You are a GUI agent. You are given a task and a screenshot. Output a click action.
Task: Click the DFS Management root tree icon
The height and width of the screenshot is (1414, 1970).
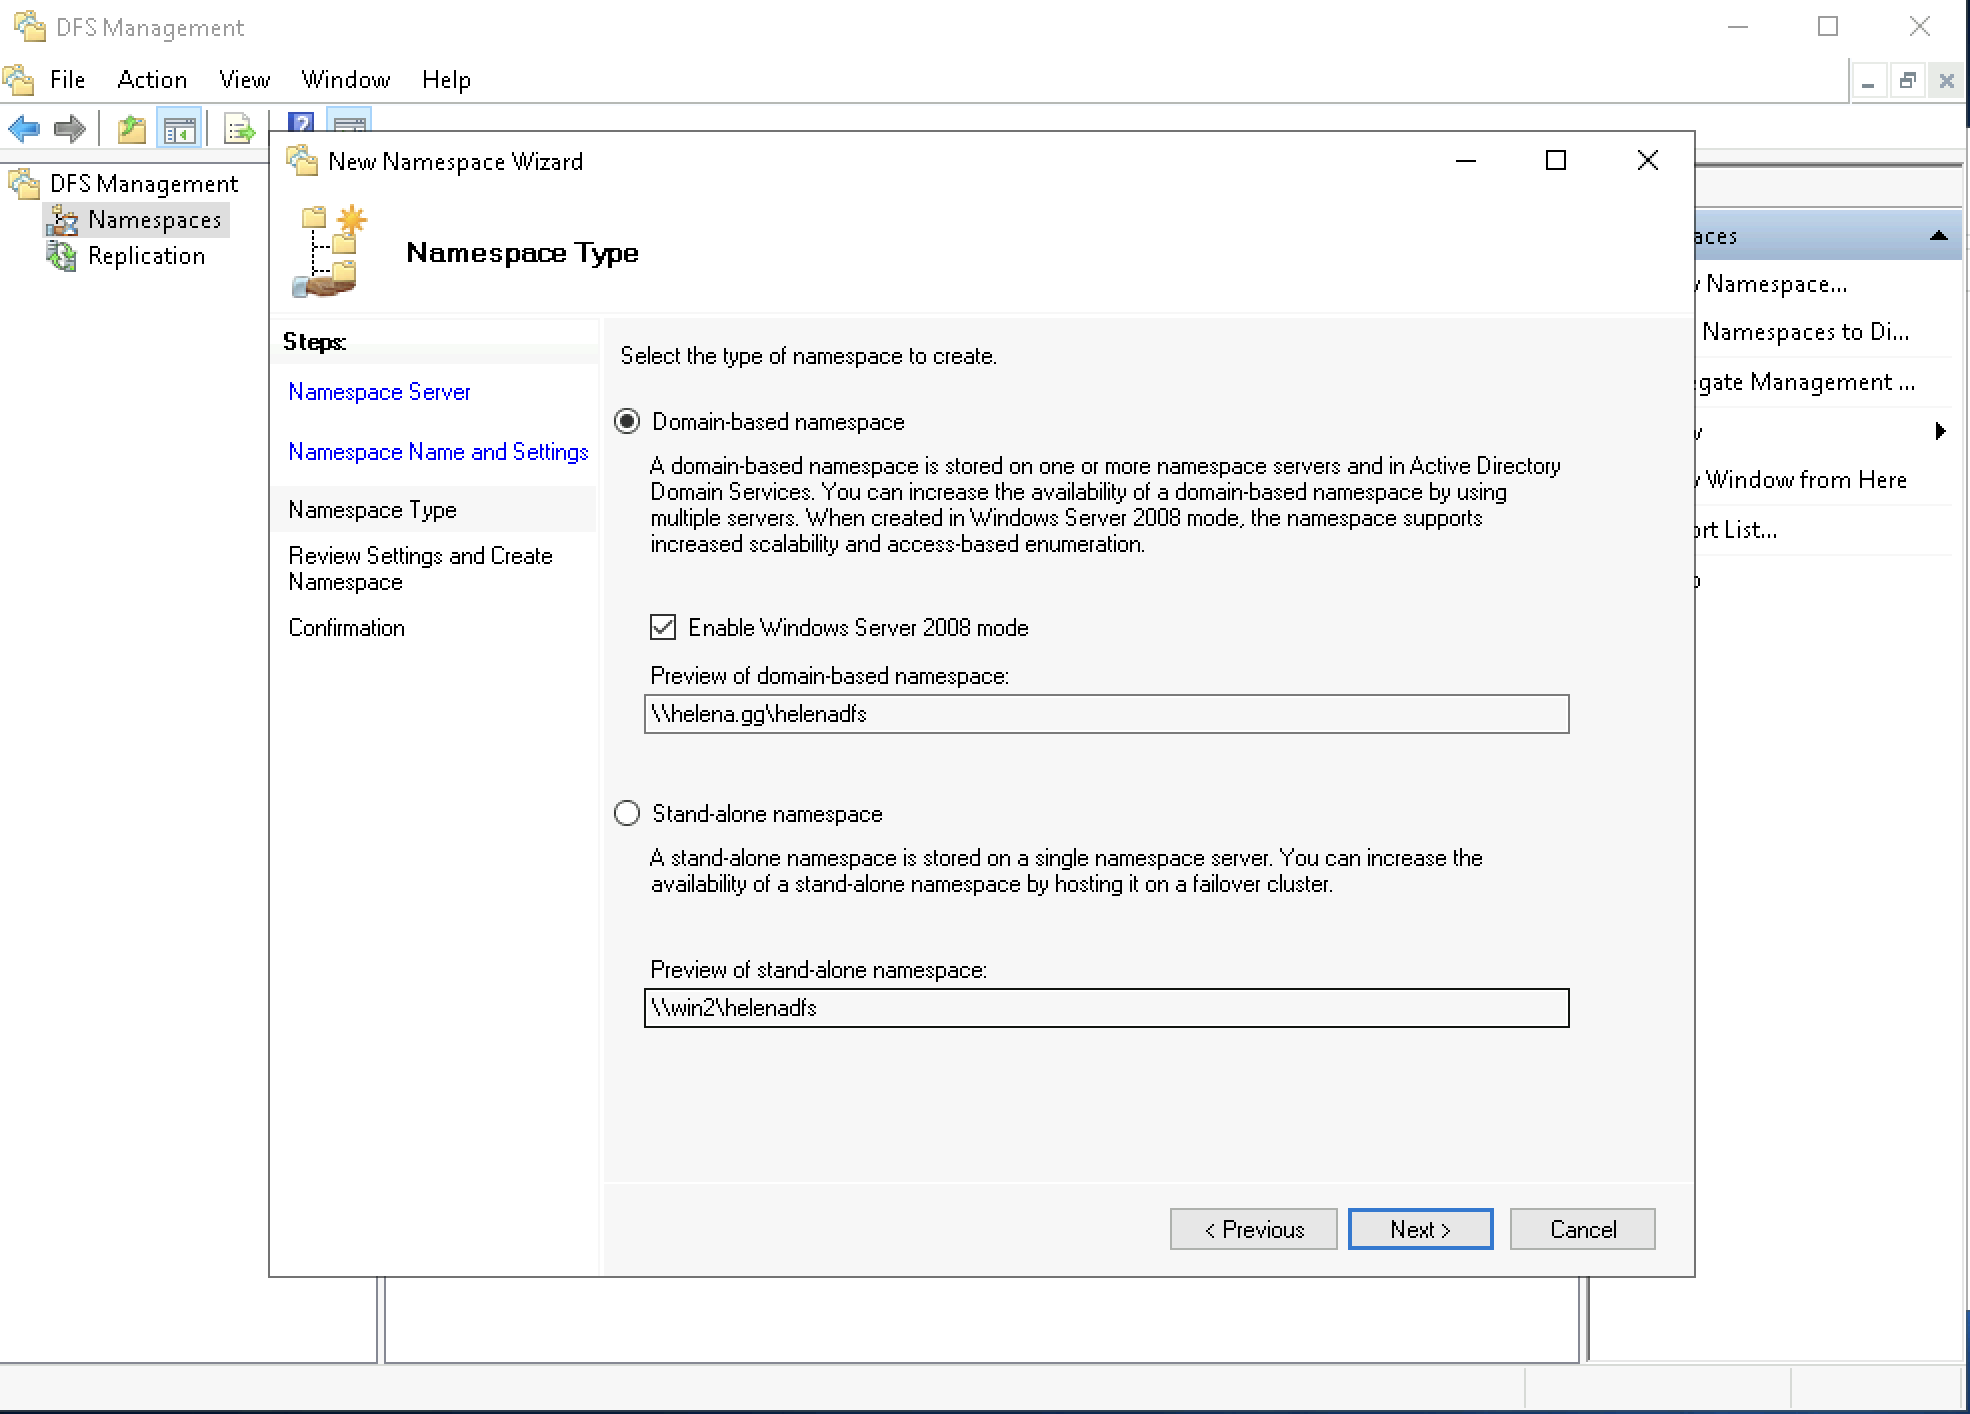click(x=25, y=184)
